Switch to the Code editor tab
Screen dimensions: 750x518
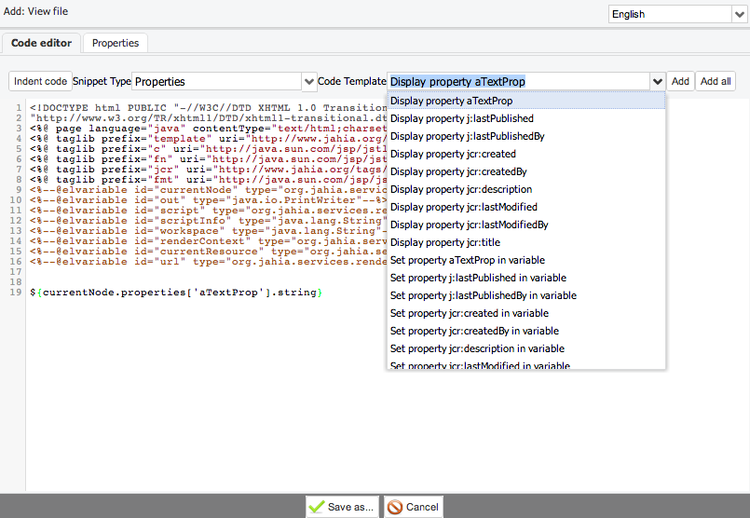point(42,43)
